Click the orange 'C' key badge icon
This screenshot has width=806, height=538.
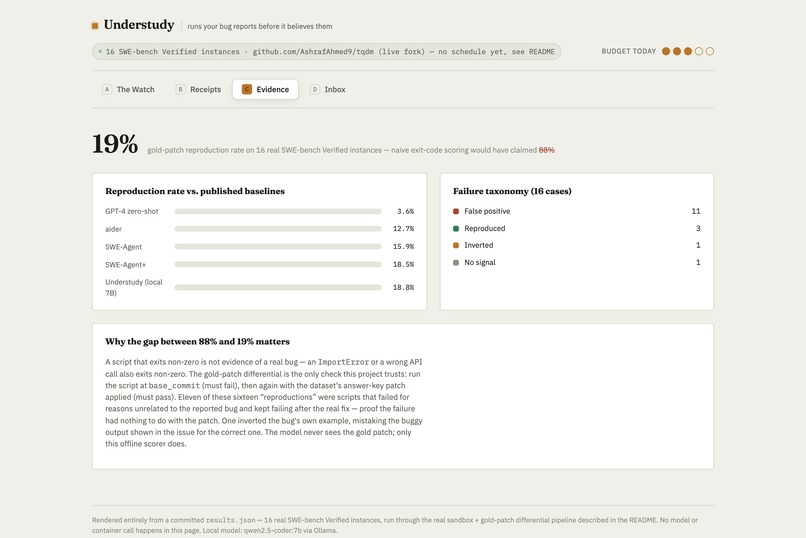(247, 89)
